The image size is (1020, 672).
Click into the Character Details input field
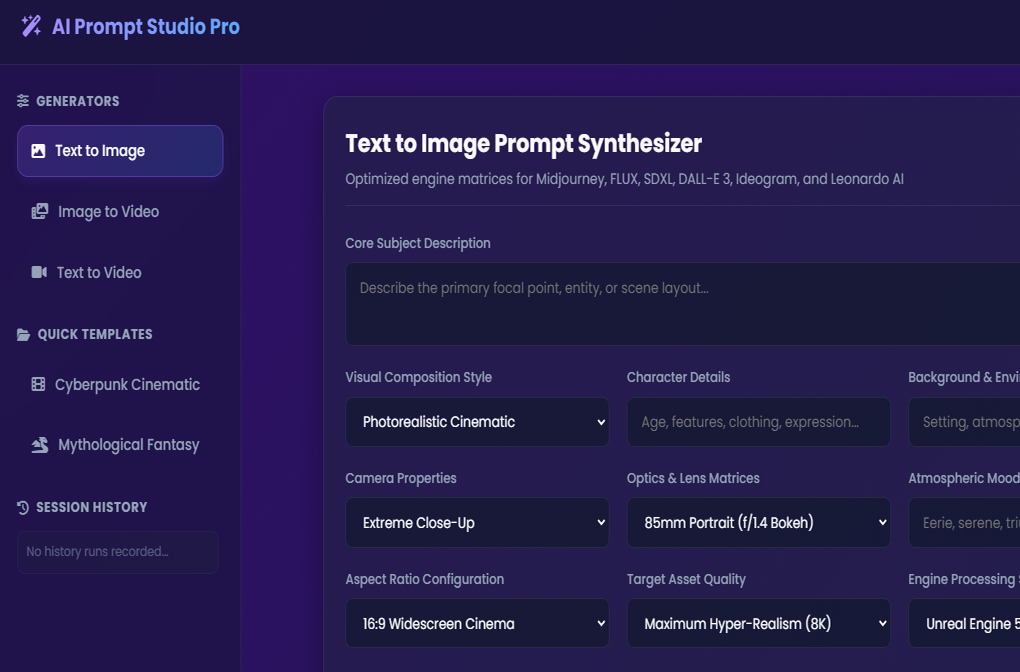pyautogui.click(x=758, y=422)
